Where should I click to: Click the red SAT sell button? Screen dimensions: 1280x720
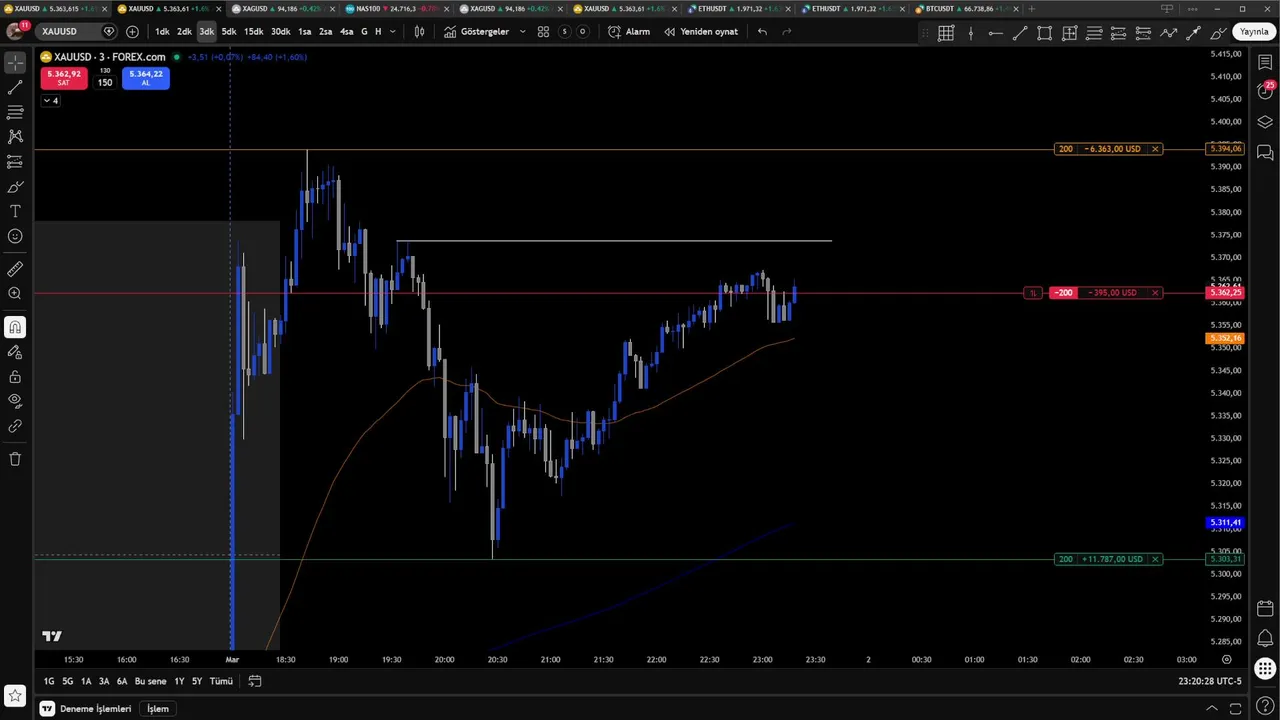tap(63, 78)
